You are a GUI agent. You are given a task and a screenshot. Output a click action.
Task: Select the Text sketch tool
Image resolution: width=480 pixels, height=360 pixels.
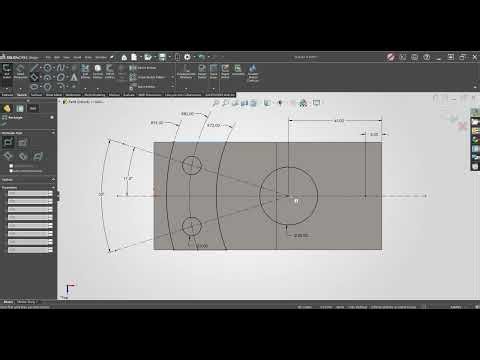point(74,77)
